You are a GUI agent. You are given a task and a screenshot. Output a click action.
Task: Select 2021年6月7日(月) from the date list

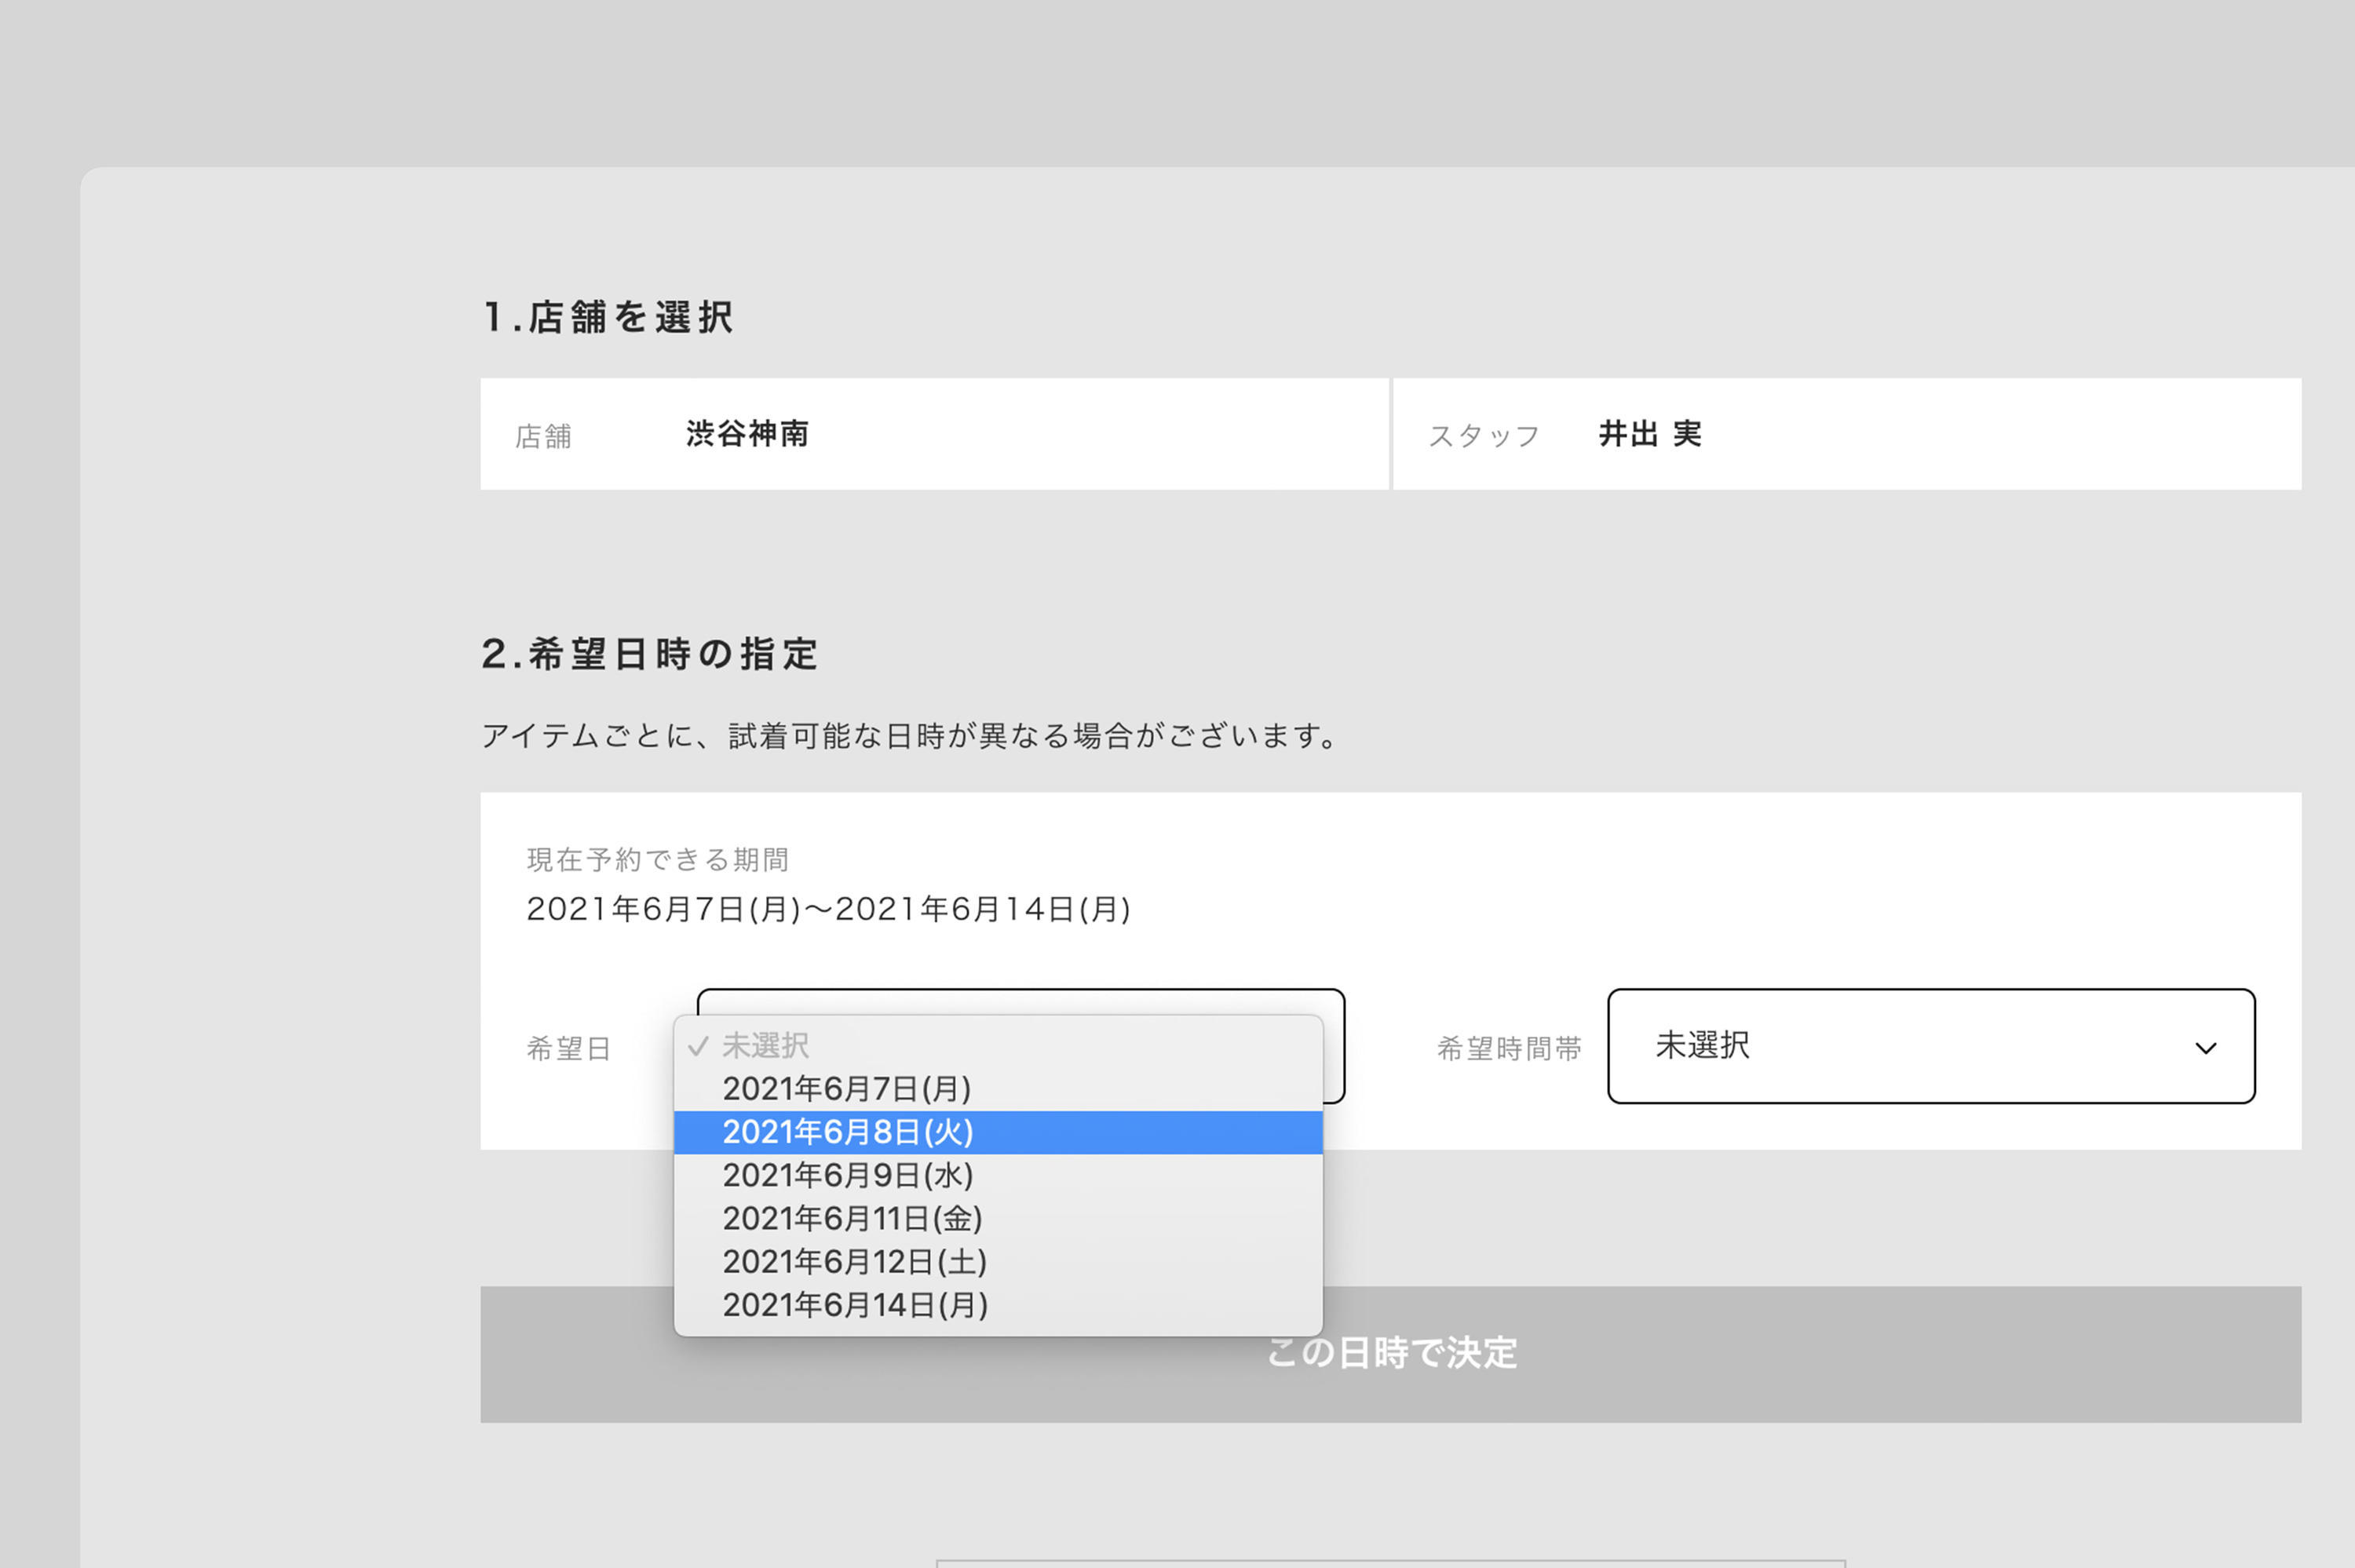pyautogui.click(x=998, y=1088)
